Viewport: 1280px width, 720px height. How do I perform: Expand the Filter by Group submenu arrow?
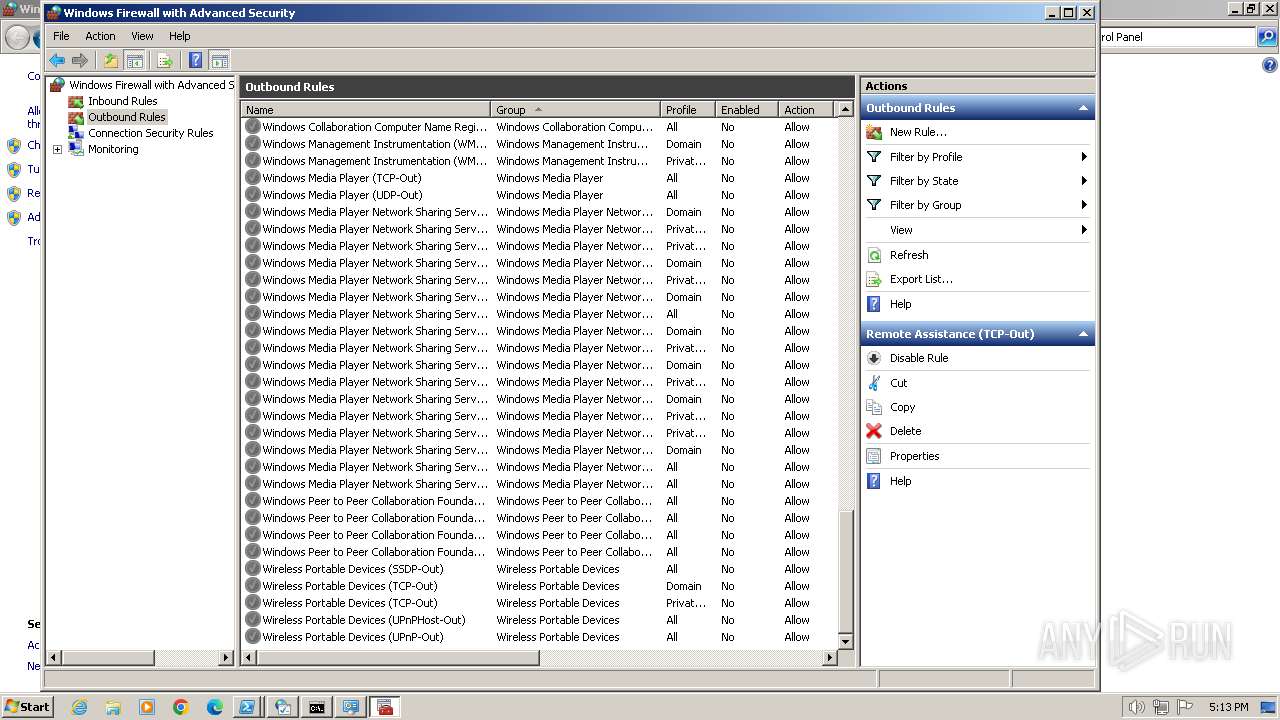coord(1084,205)
